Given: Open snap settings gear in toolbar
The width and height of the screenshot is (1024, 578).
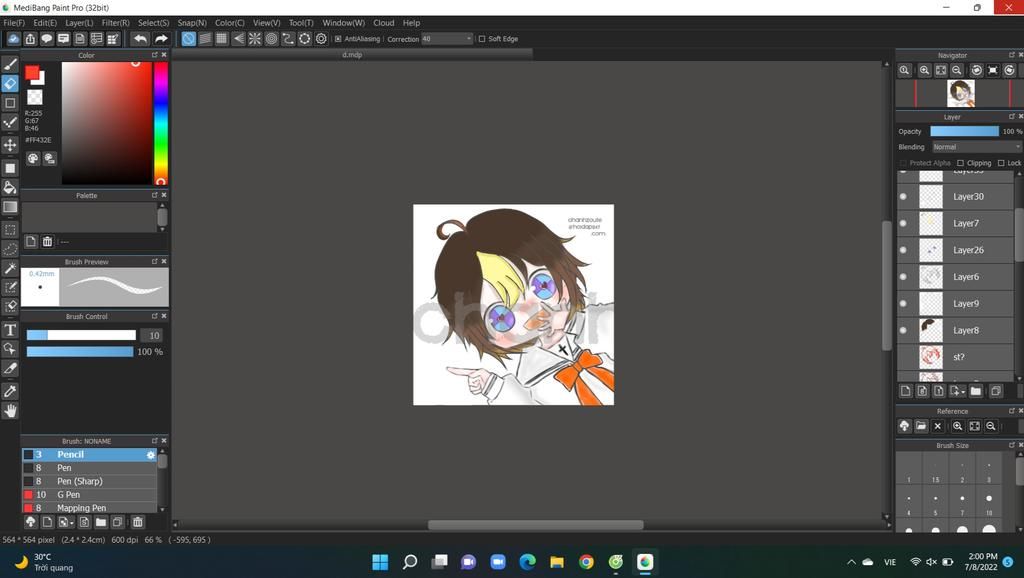Looking at the screenshot, I should (x=321, y=39).
